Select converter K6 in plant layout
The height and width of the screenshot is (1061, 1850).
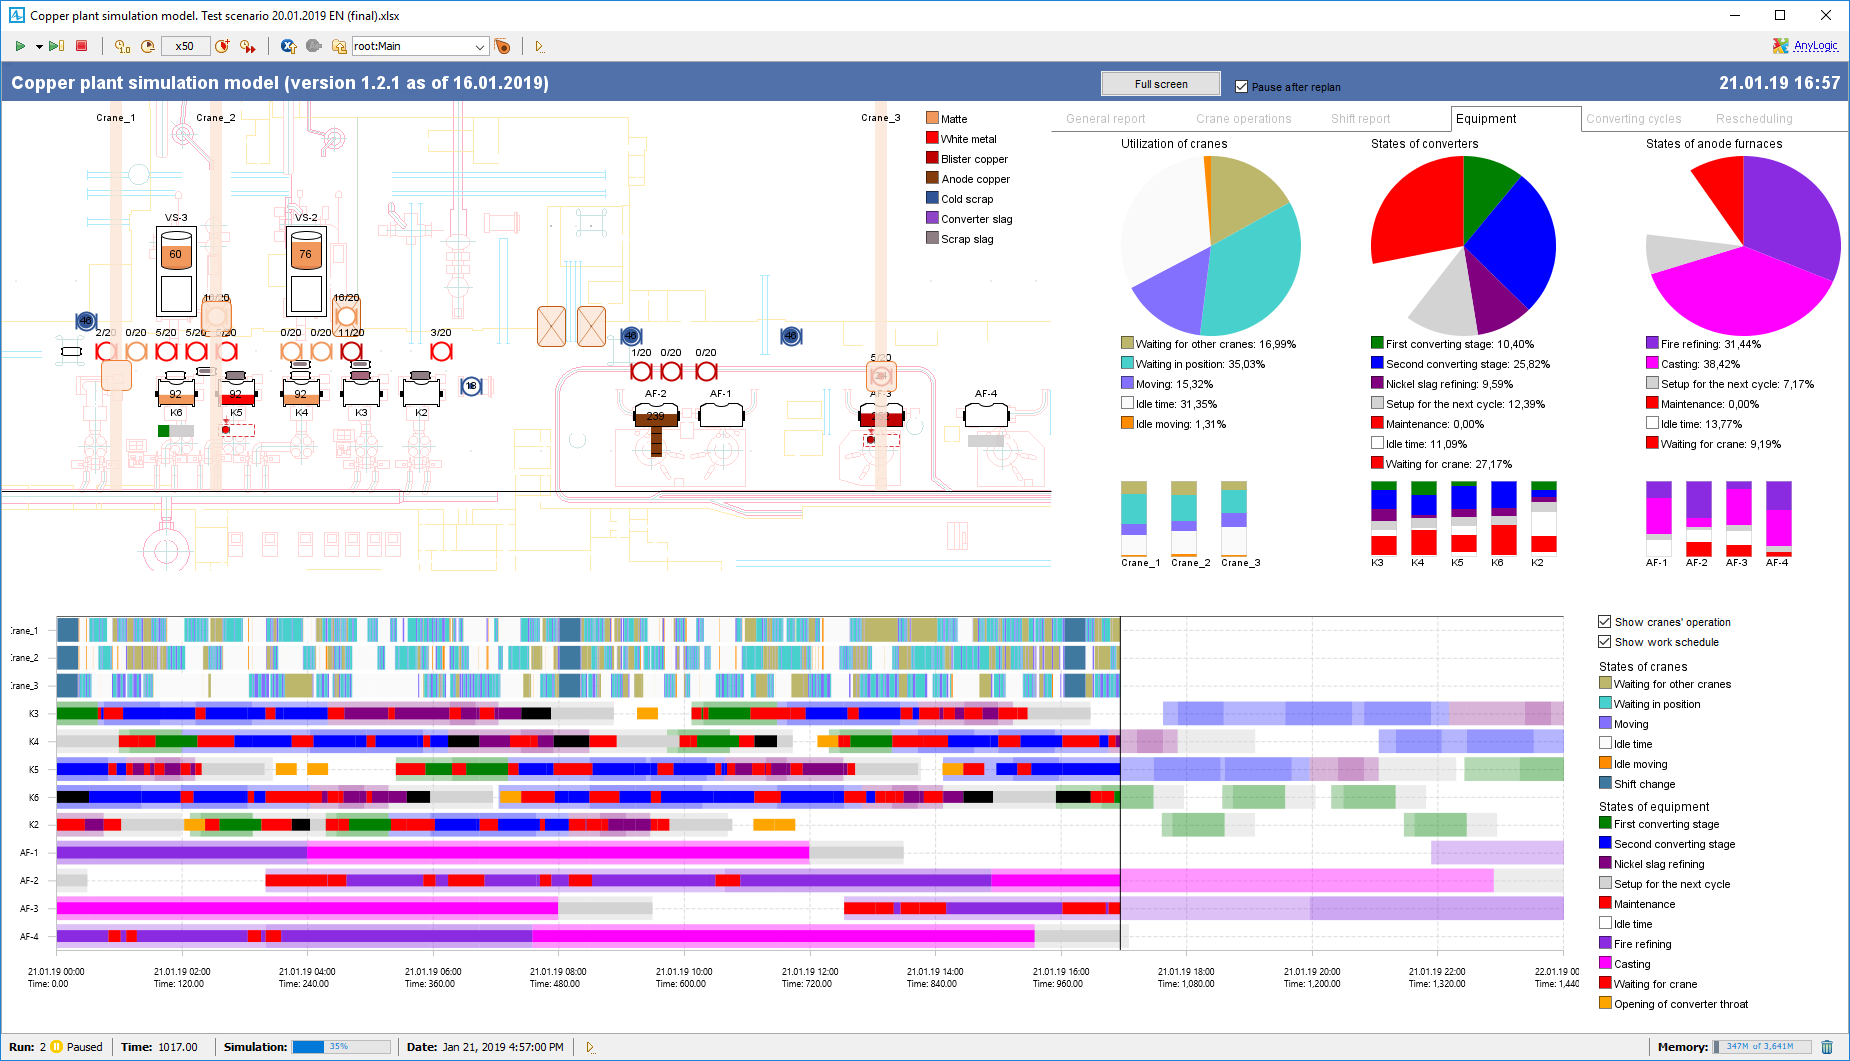click(x=176, y=391)
